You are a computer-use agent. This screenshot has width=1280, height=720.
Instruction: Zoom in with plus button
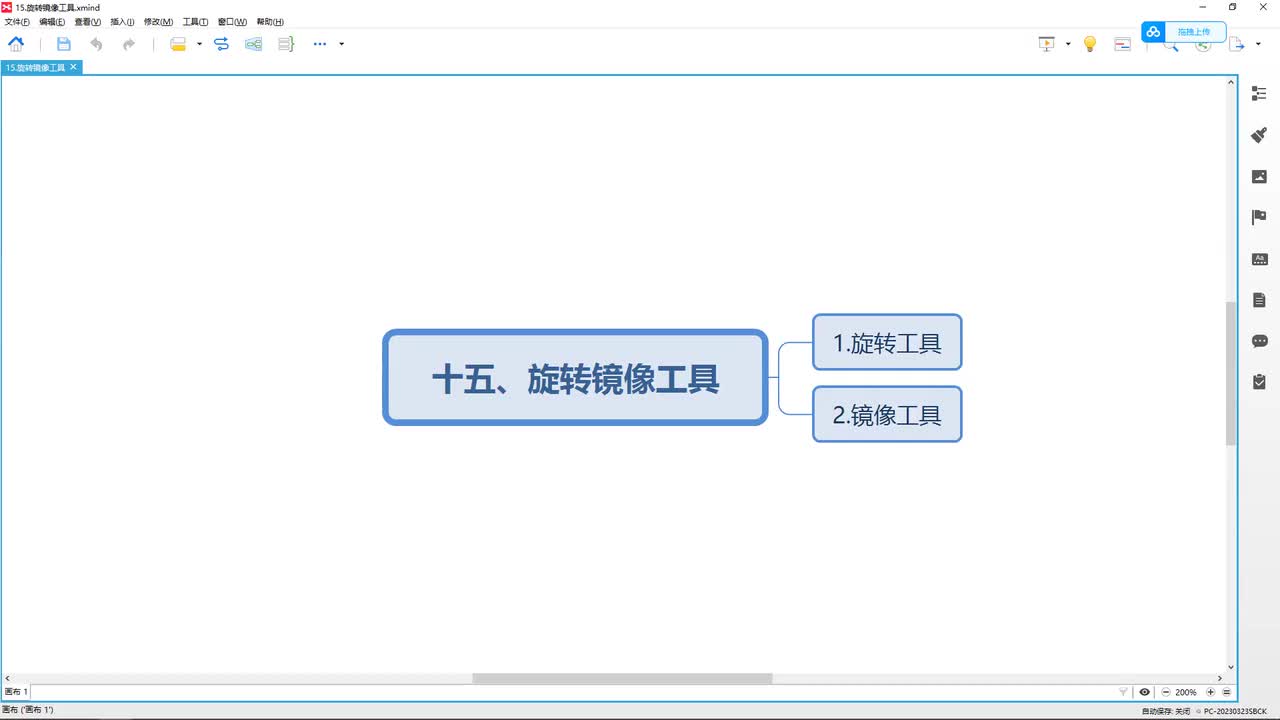(x=1210, y=692)
